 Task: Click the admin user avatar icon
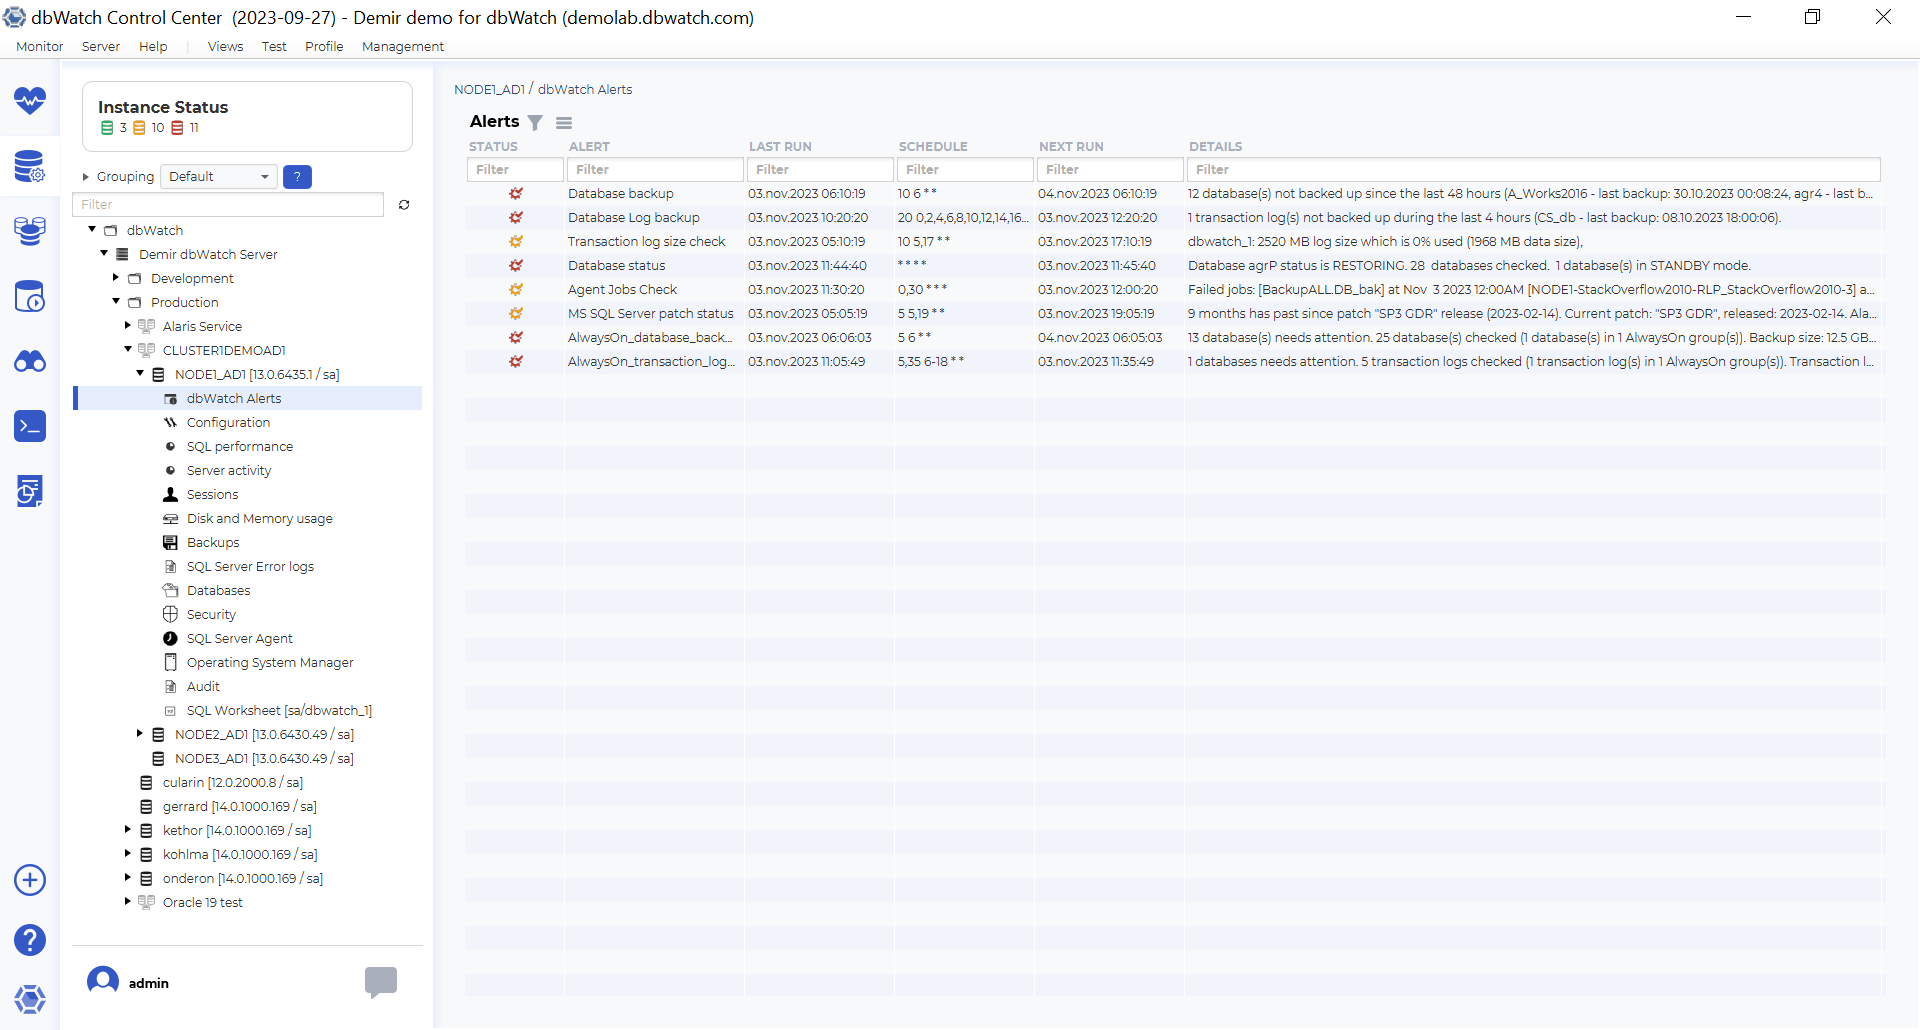click(x=103, y=982)
